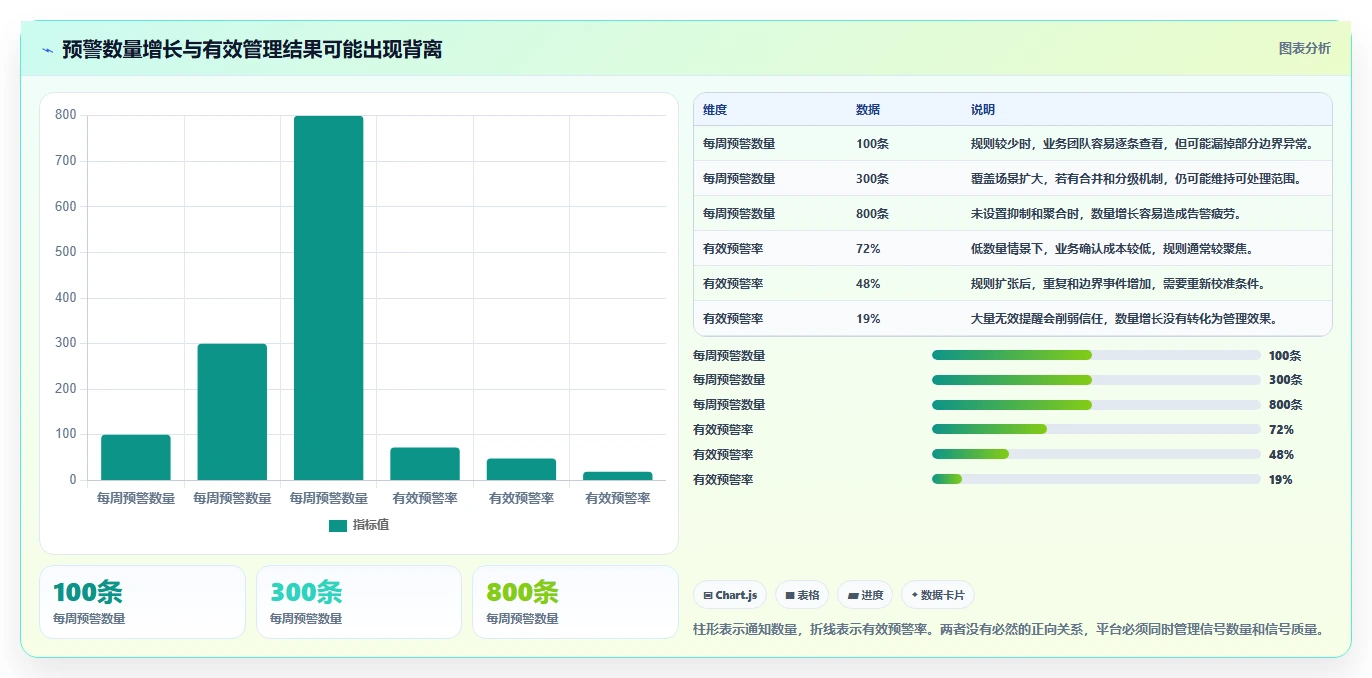Click the shortest chart bar near 19
Viewport: 1372px width, 678px height.
617,476
